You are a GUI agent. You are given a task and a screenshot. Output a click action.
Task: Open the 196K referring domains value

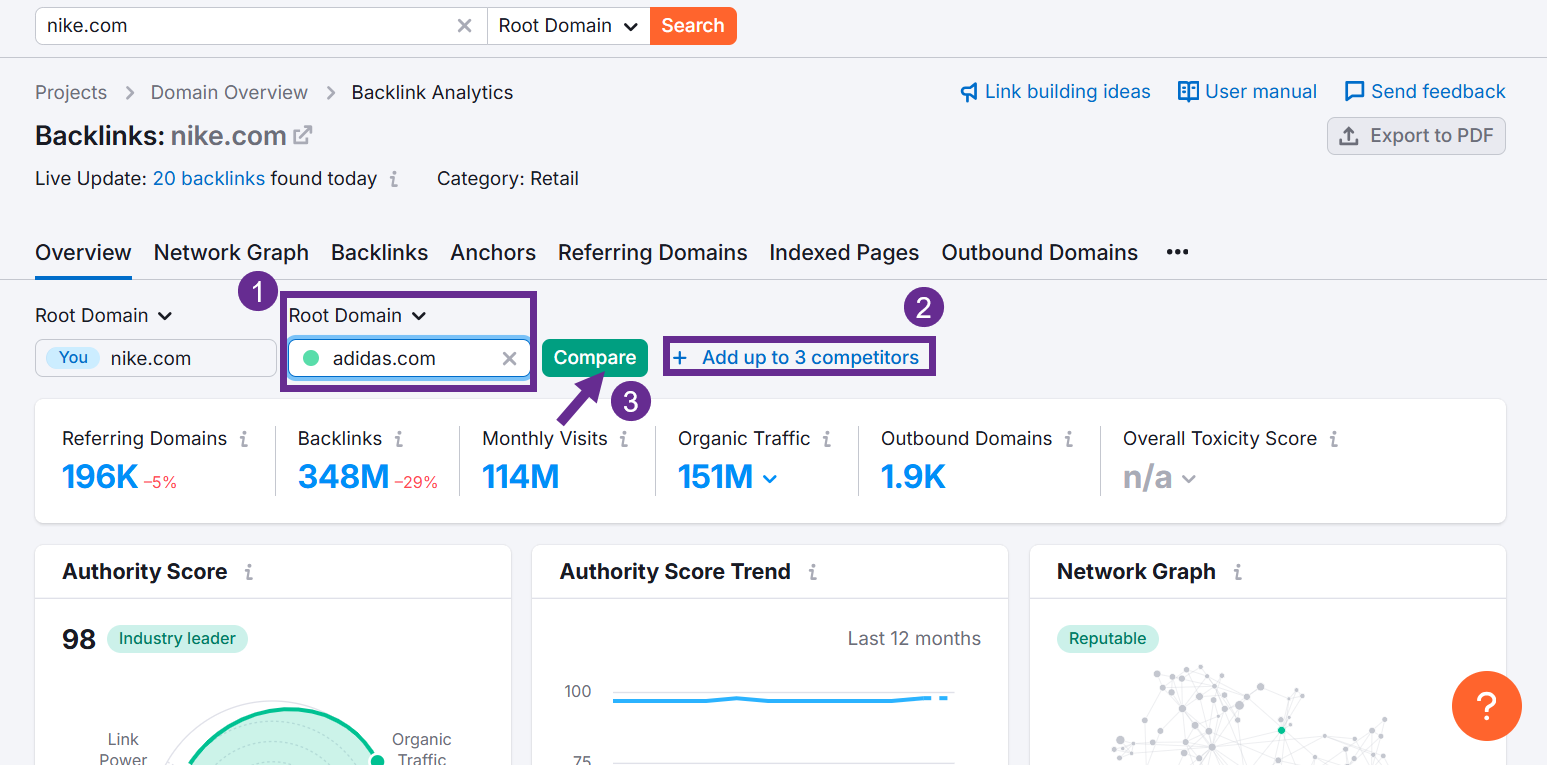click(100, 477)
